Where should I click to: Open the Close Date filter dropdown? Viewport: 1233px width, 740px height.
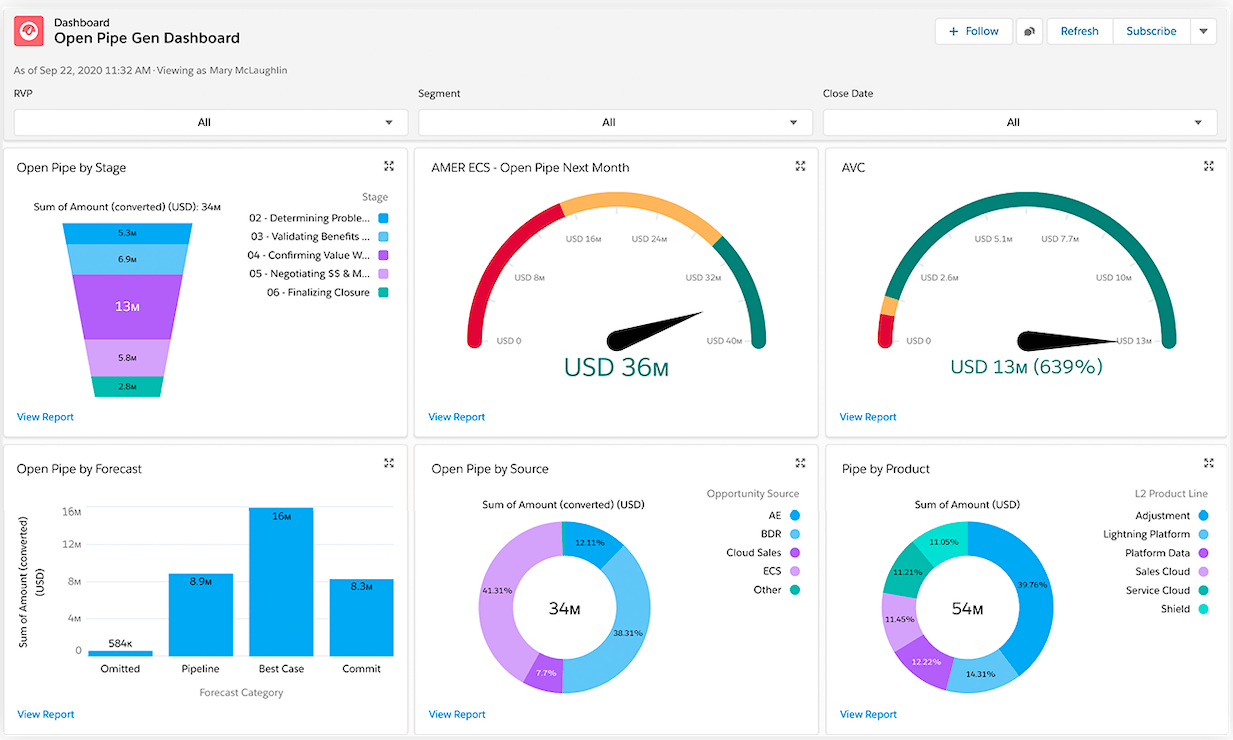1019,122
